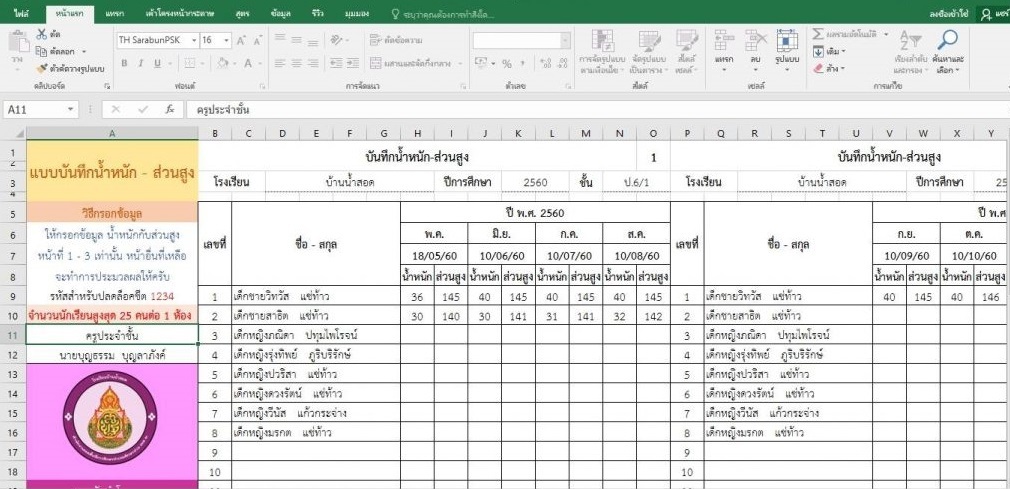The height and width of the screenshot is (489, 1010).
Task: Click the ลงชื่อเข้าใช้ sign-in link
Action: pos(949,13)
